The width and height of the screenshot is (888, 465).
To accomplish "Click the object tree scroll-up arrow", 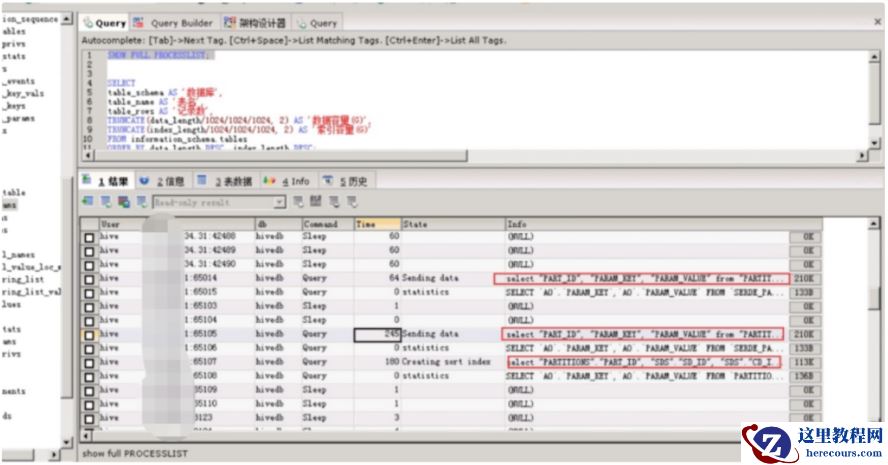I will [67, 19].
